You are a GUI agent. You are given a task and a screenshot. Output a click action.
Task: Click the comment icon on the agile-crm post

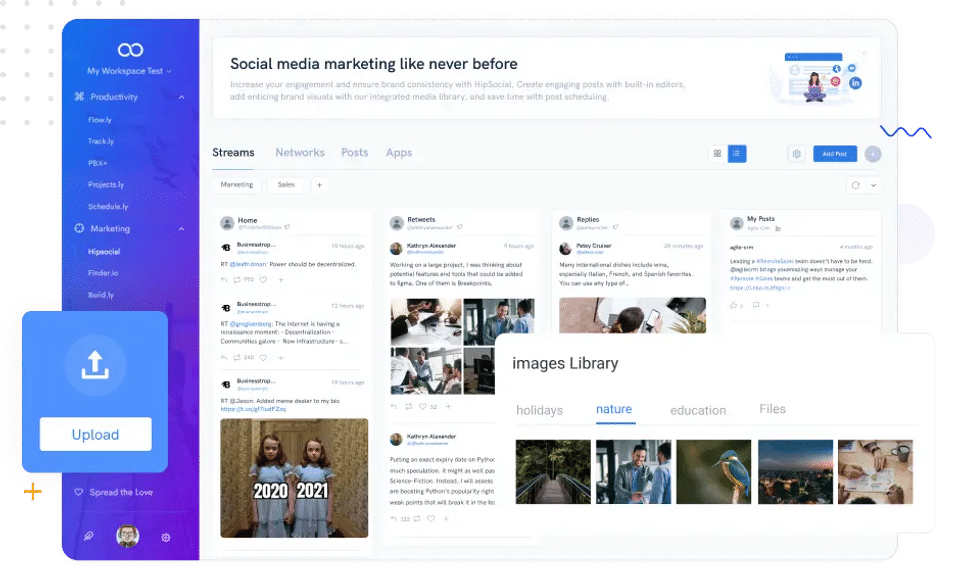pos(757,305)
